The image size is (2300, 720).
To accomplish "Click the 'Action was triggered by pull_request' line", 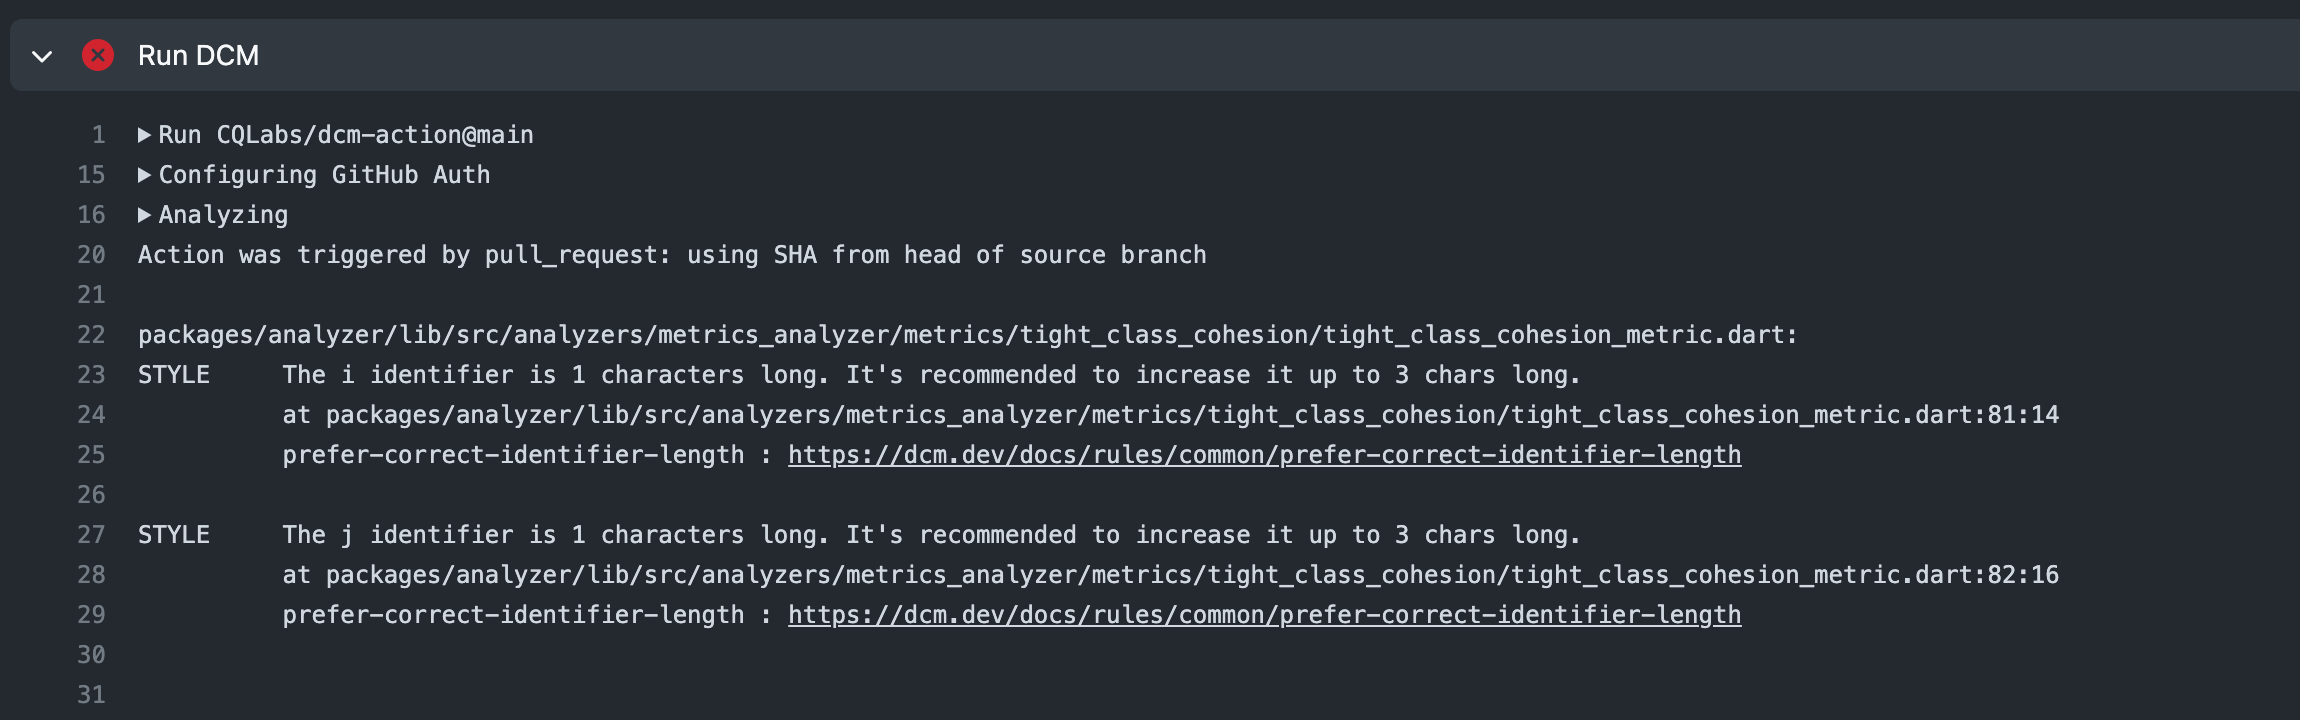I will (672, 255).
